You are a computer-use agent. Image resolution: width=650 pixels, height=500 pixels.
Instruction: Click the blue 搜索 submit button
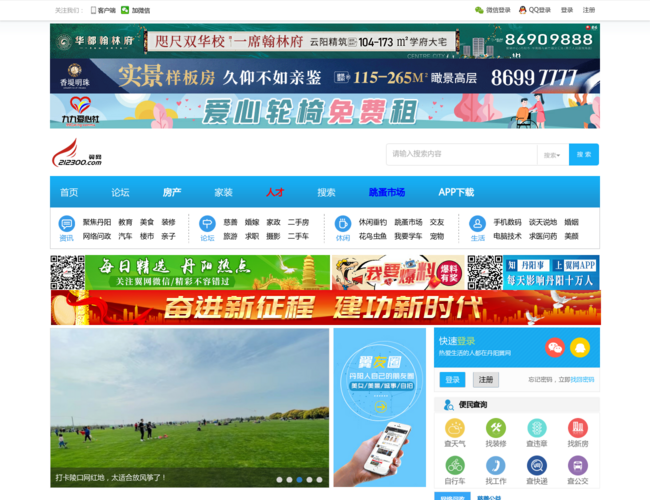click(x=584, y=154)
